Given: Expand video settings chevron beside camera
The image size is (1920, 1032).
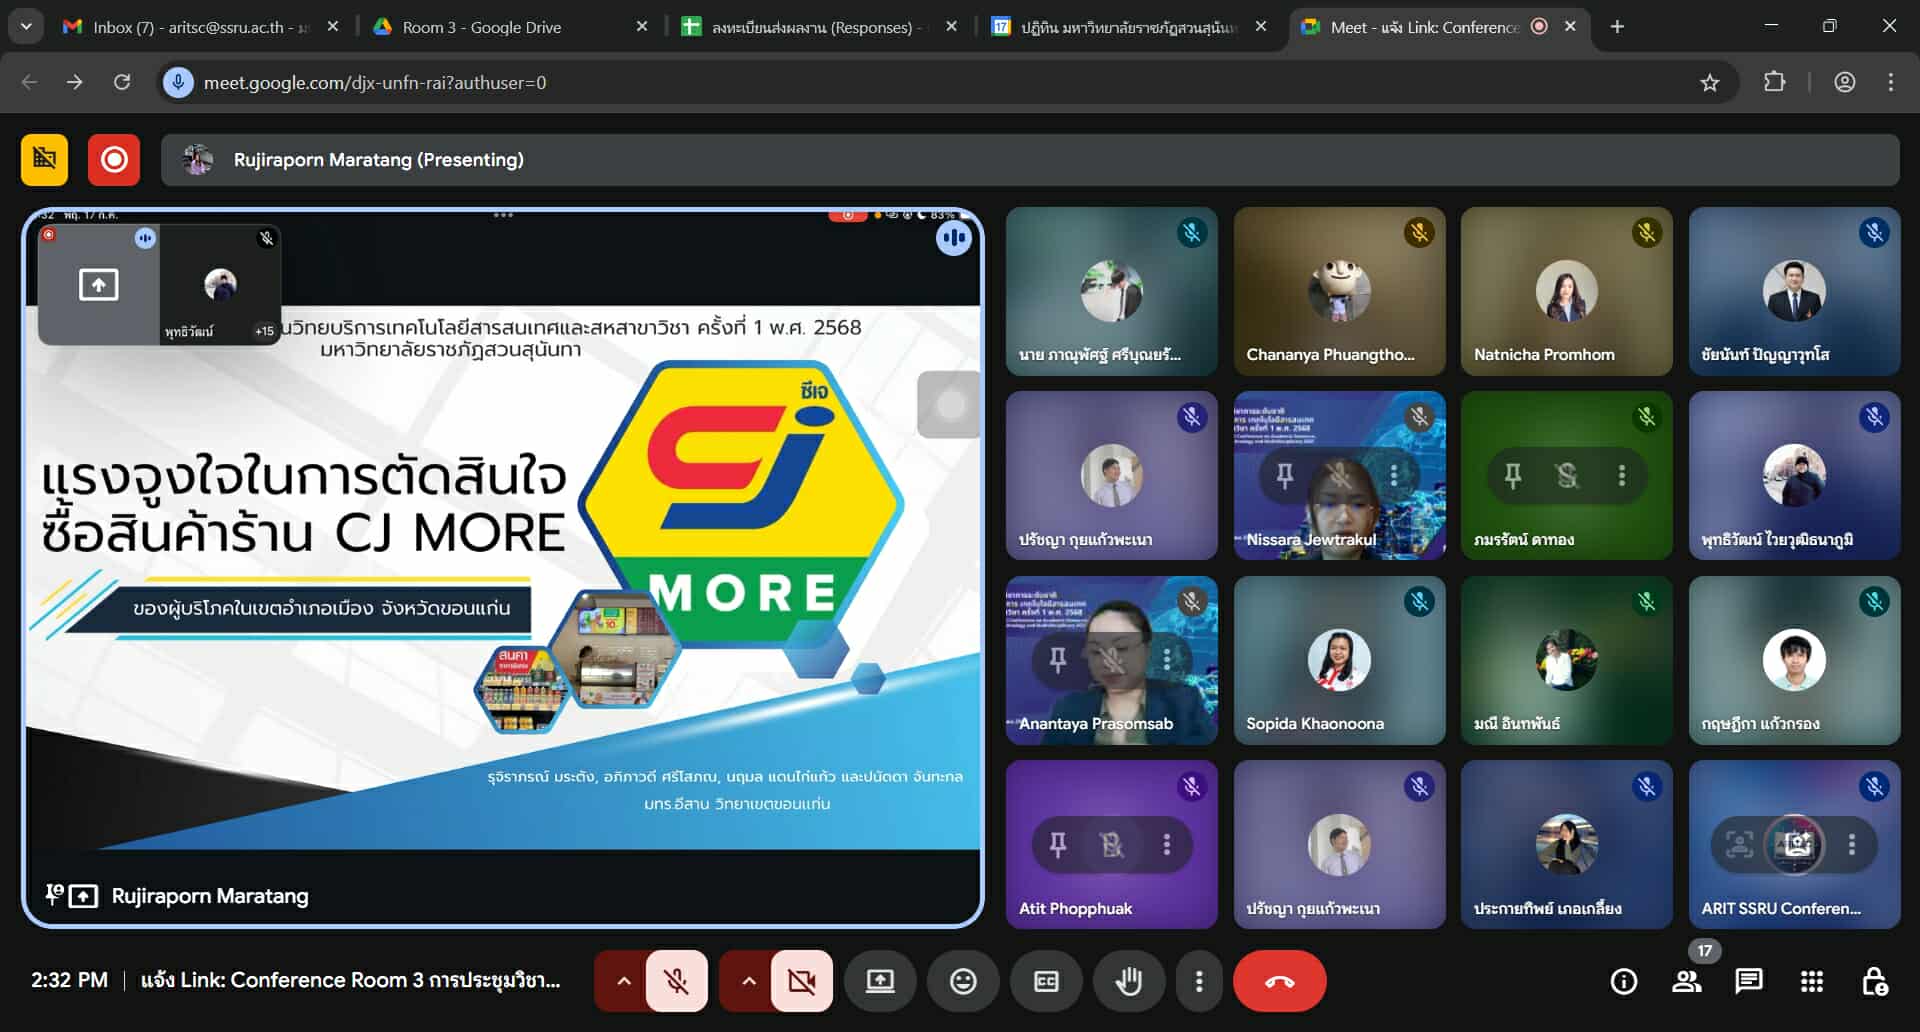Looking at the screenshot, I should 748,981.
